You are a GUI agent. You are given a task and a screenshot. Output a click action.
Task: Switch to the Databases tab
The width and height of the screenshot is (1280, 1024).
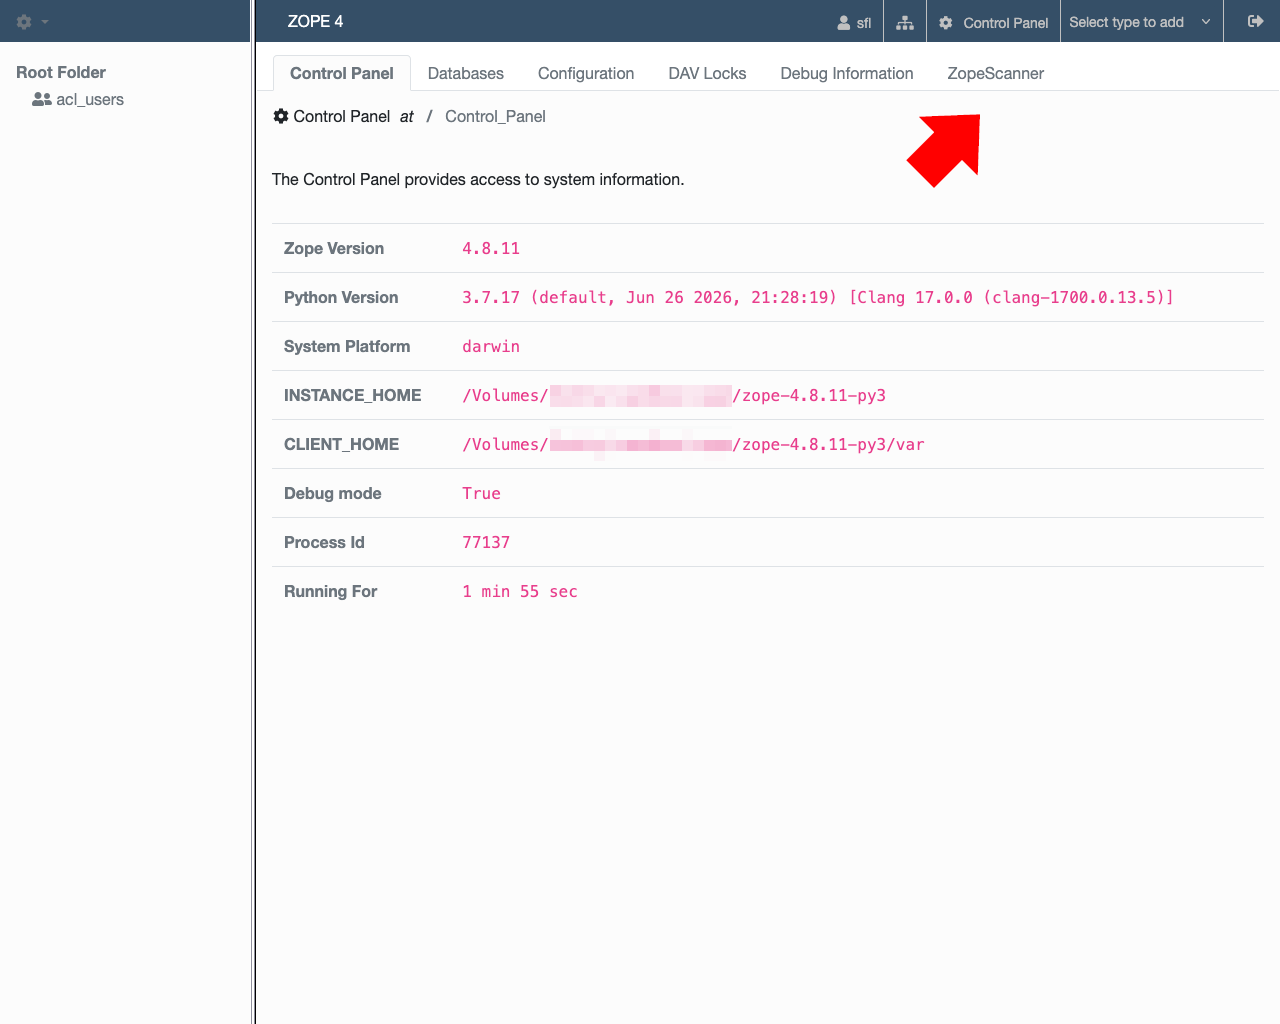tap(466, 73)
